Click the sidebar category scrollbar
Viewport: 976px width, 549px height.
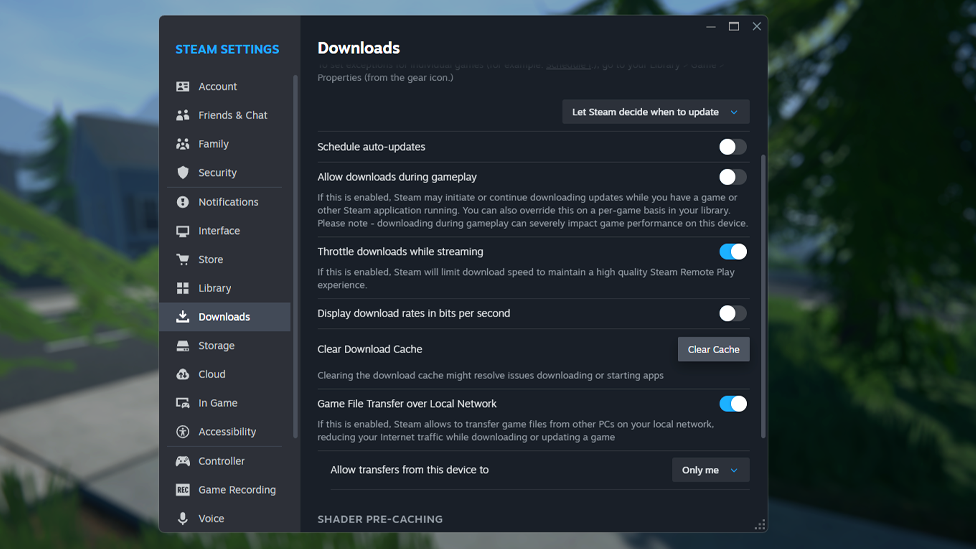tap(295, 256)
